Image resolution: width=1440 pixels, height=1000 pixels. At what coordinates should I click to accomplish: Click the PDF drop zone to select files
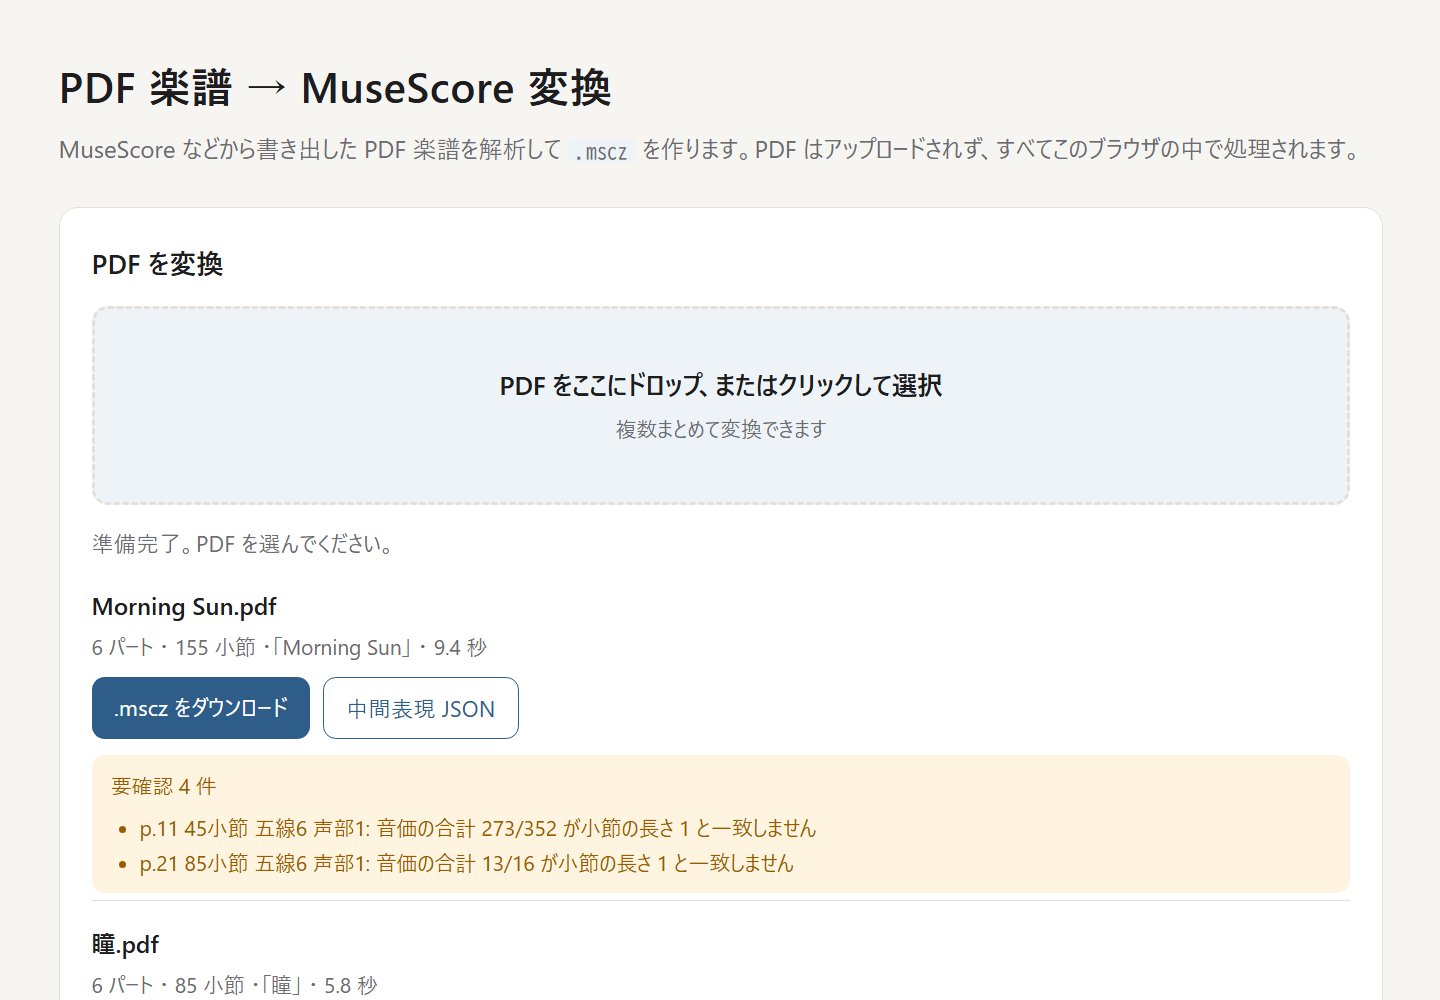pyautogui.click(x=721, y=405)
